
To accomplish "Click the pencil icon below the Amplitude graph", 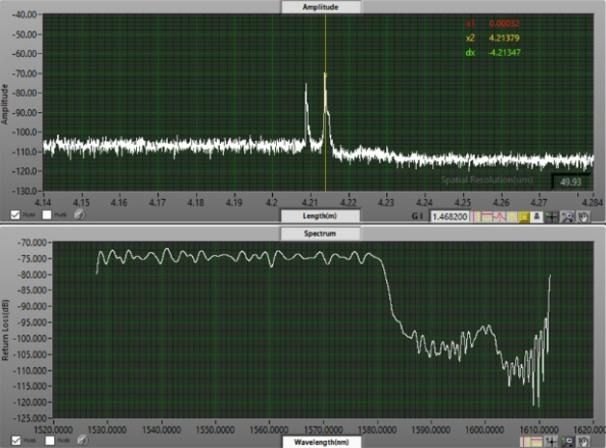I will coord(78,214).
